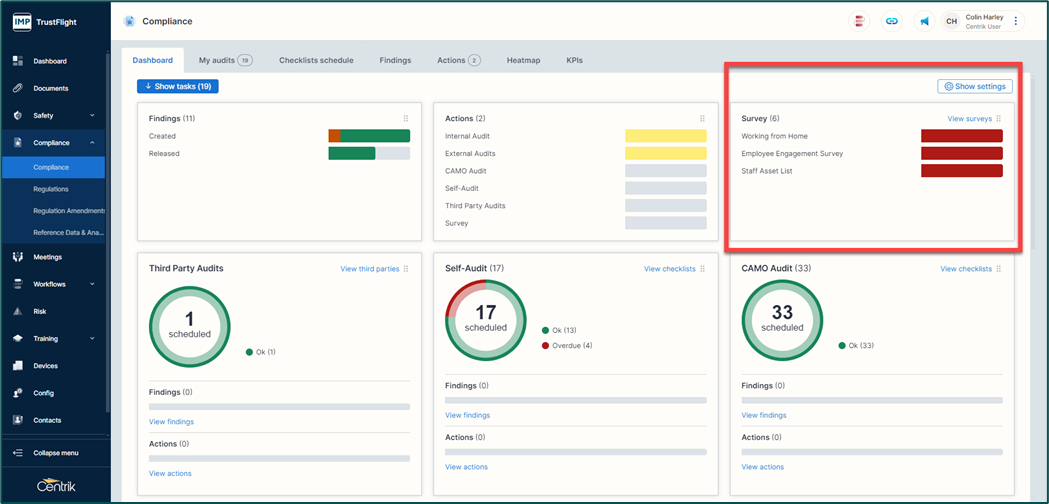Open the View surveys link
Screen dimensions: 1049x504
(969, 119)
